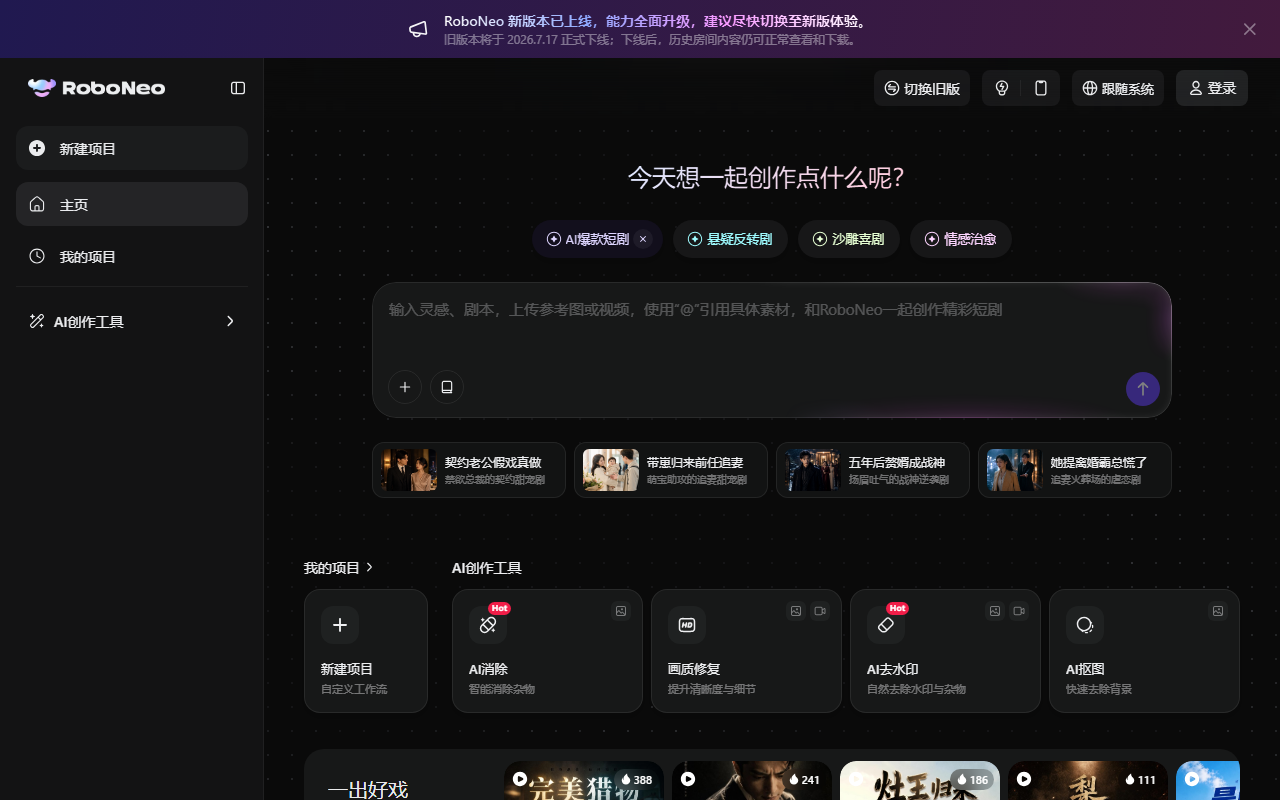
Task: Open the 跟随系统 theme dropdown
Action: [x=1118, y=88]
